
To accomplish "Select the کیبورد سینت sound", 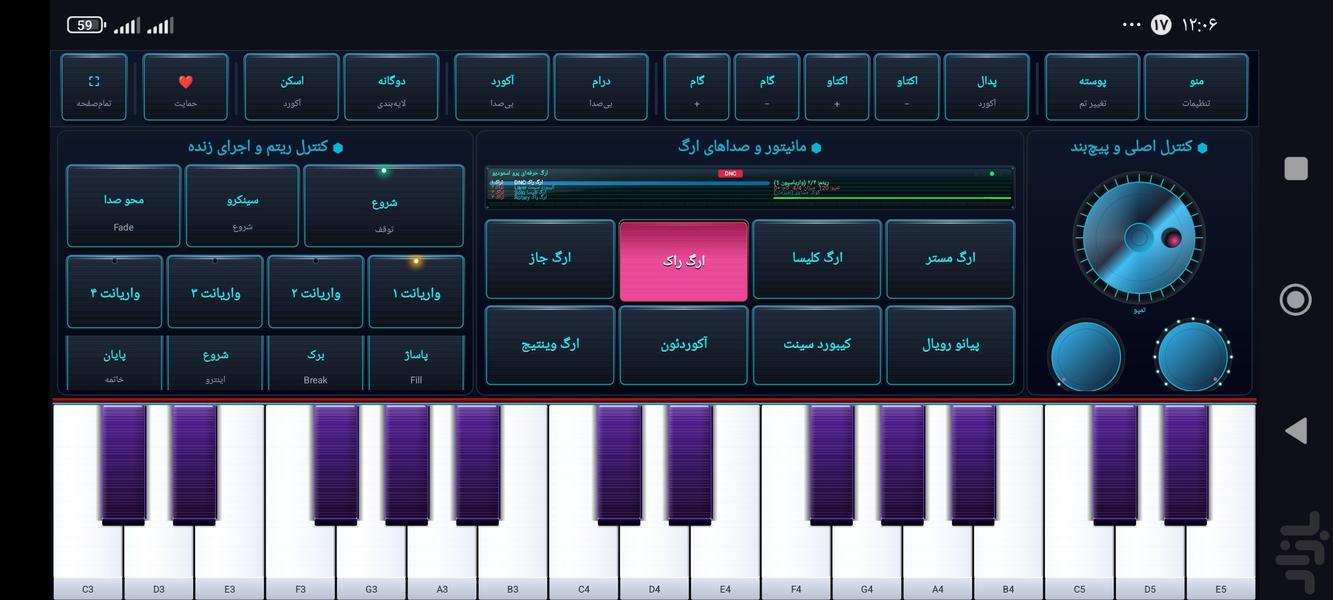I will (x=817, y=345).
